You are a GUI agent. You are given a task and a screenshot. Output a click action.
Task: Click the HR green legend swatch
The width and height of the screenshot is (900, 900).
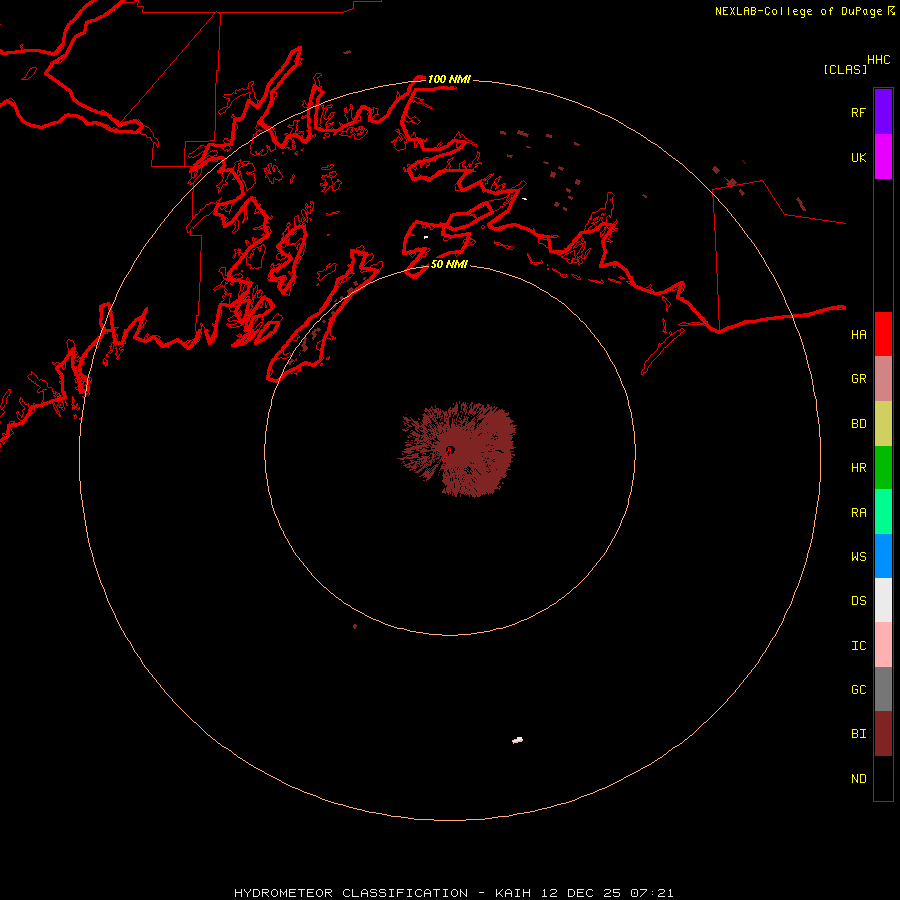pyautogui.click(x=883, y=467)
